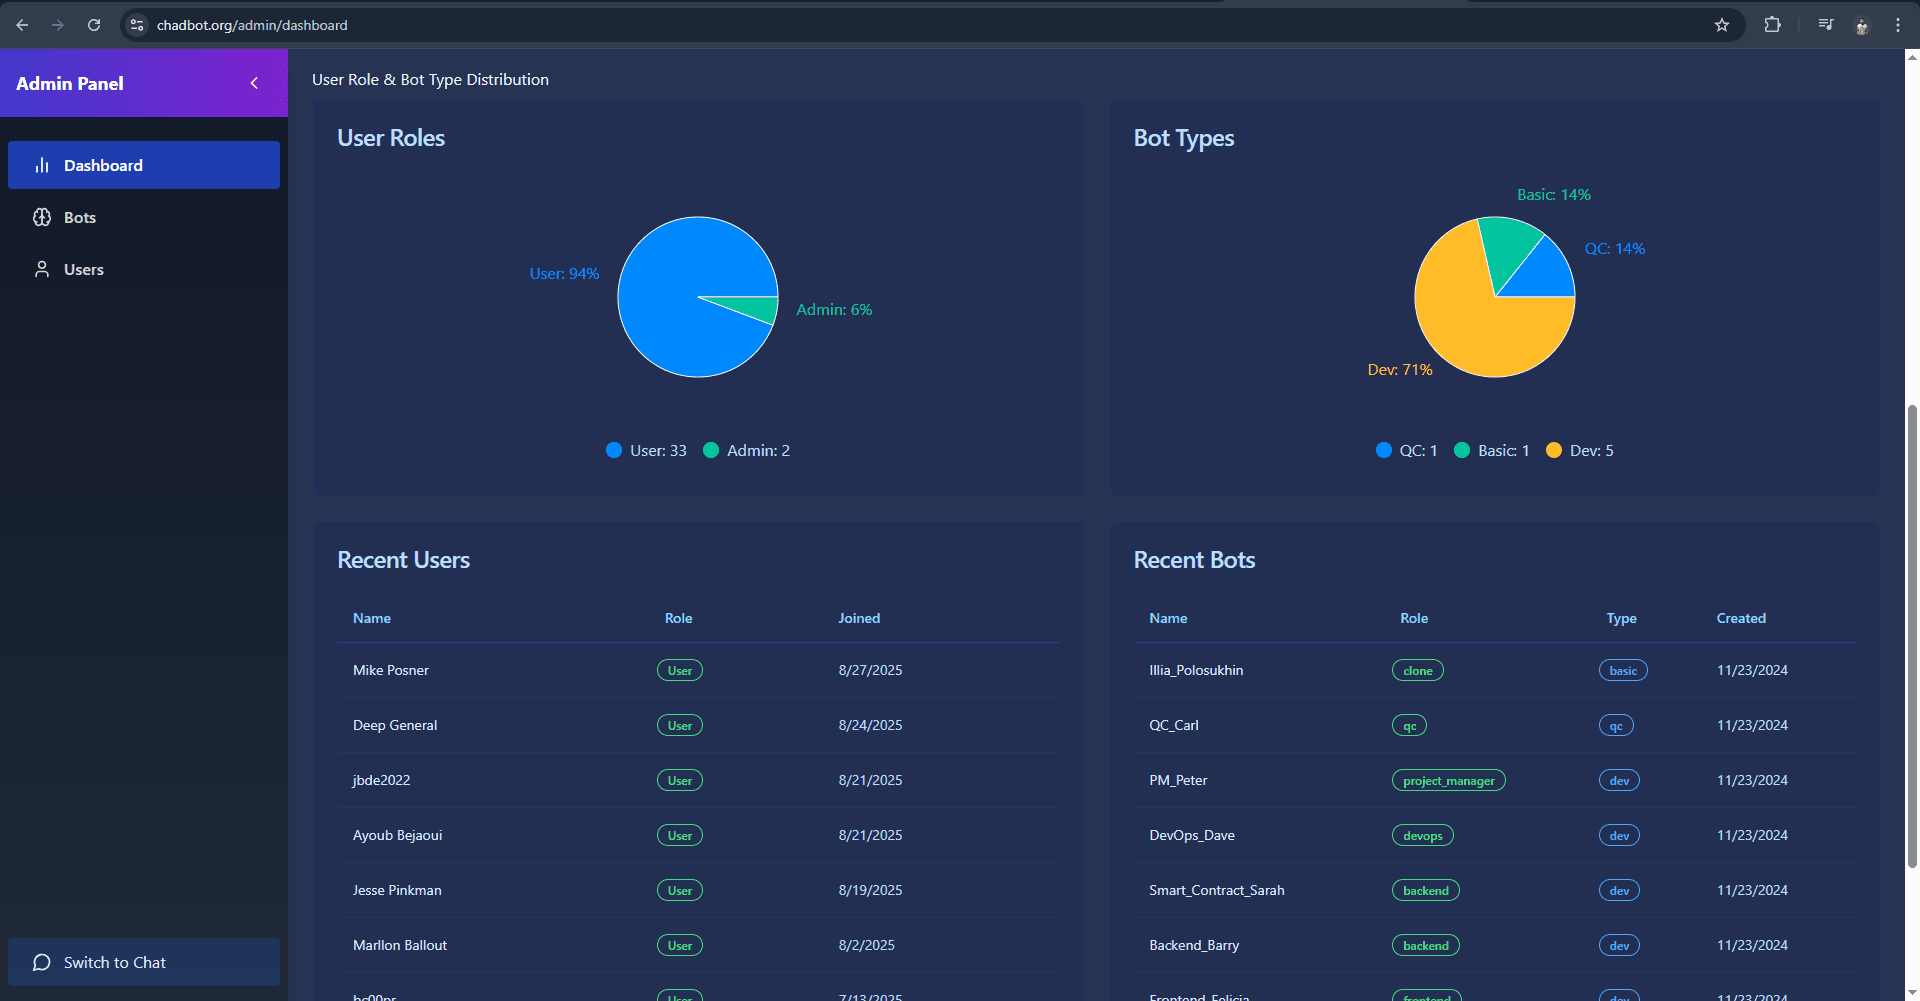This screenshot has width=1920, height=1001.
Task: Click the browser profile avatar icon
Action: [1862, 25]
